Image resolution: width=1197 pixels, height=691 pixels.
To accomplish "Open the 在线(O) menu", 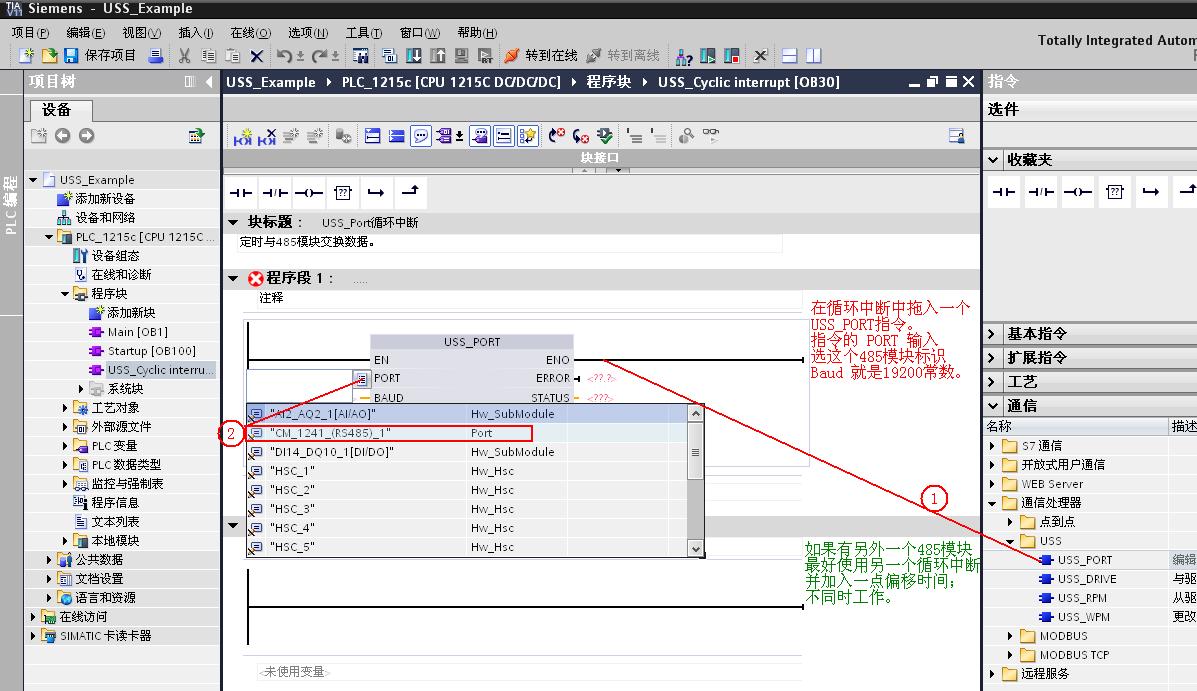I will coord(250,32).
